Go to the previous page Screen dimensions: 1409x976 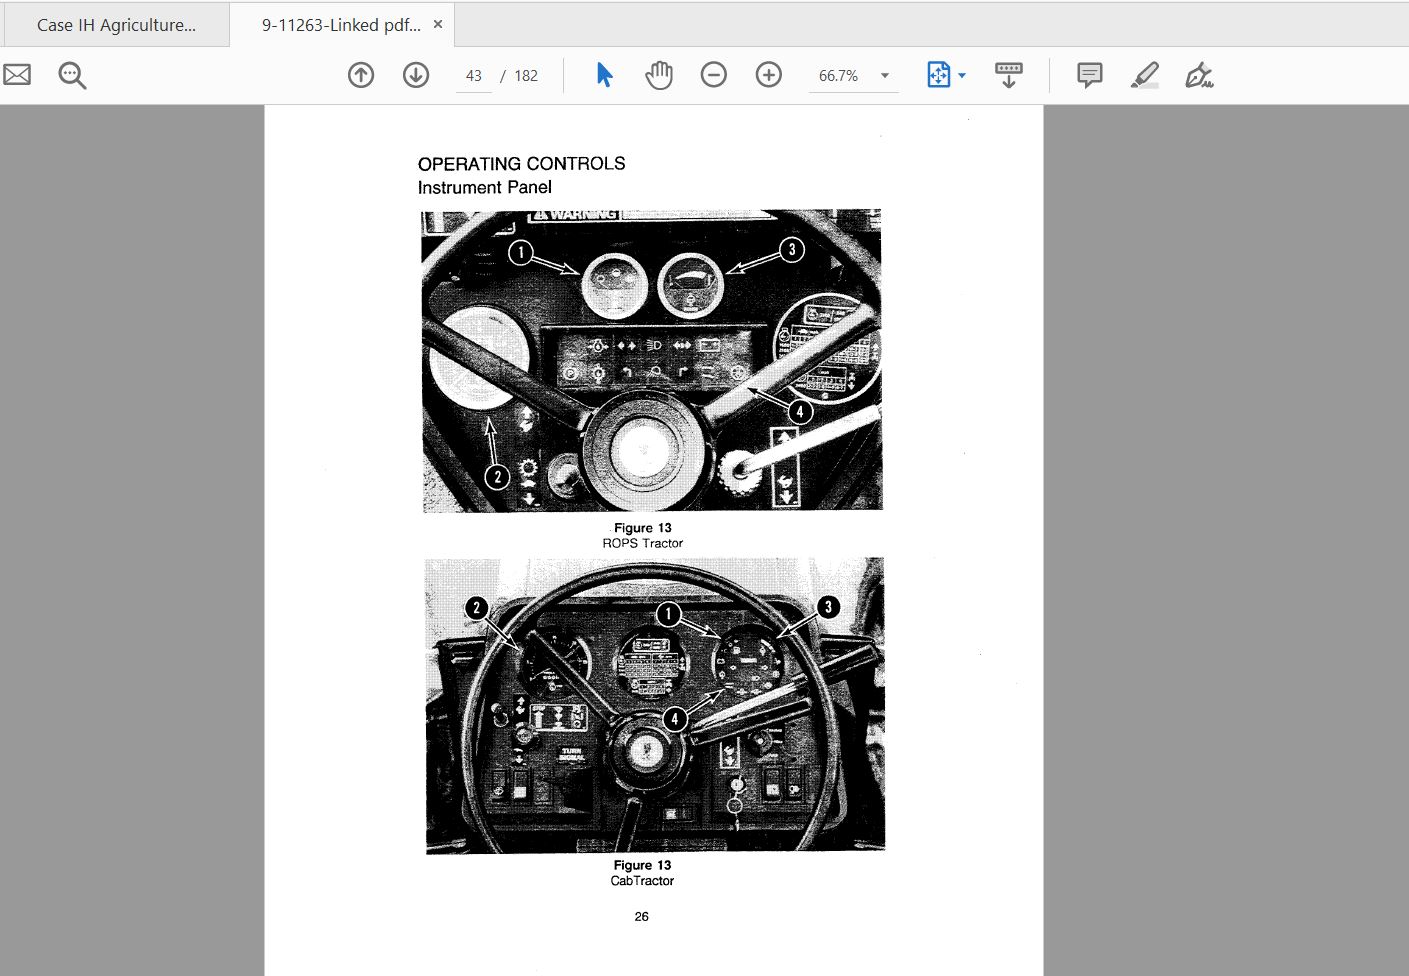[x=361, y=75]
